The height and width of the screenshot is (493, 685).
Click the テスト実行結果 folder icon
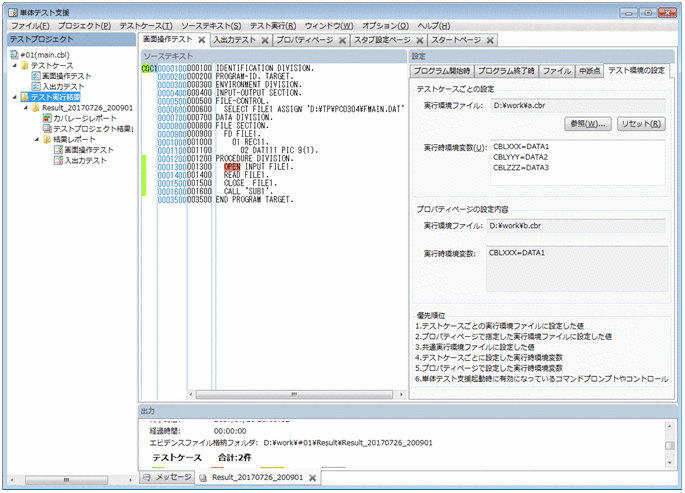click(x=25, y=97)
